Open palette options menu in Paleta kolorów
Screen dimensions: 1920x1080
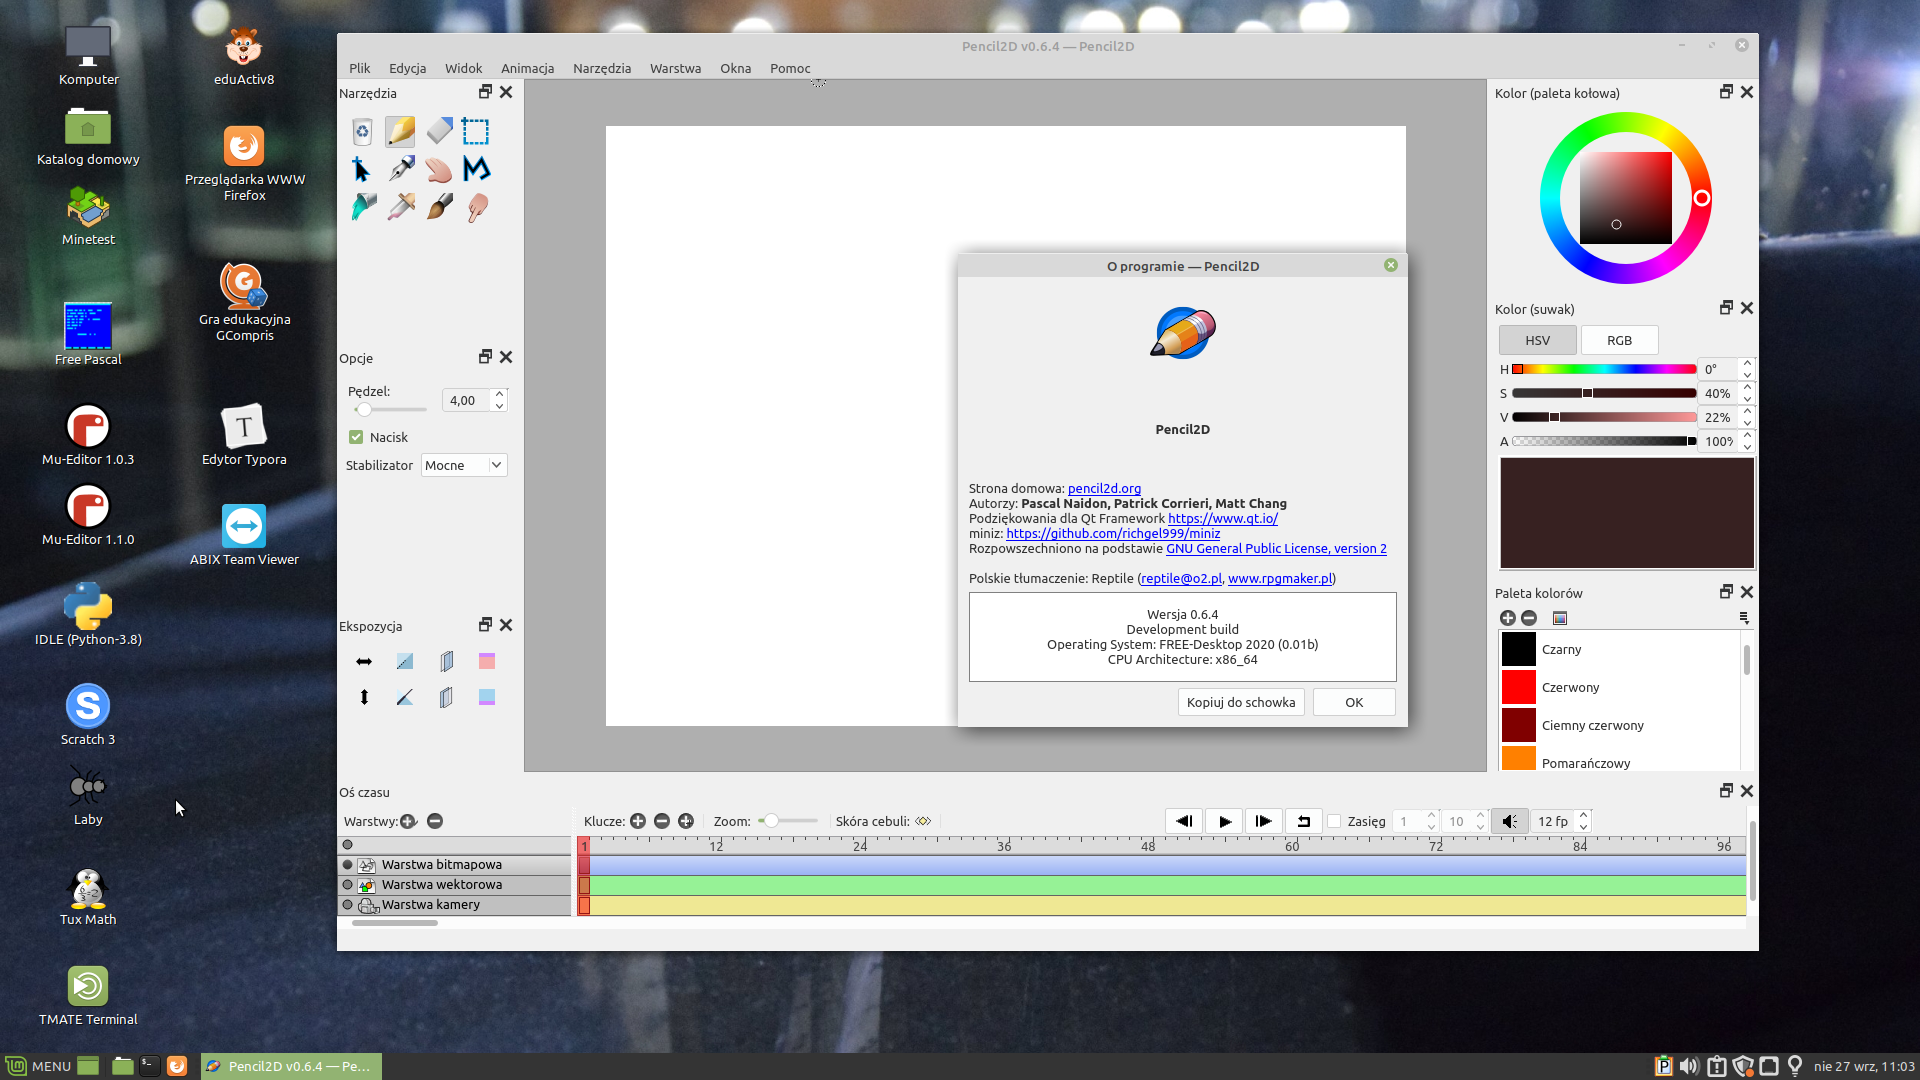click(1744, 618)
